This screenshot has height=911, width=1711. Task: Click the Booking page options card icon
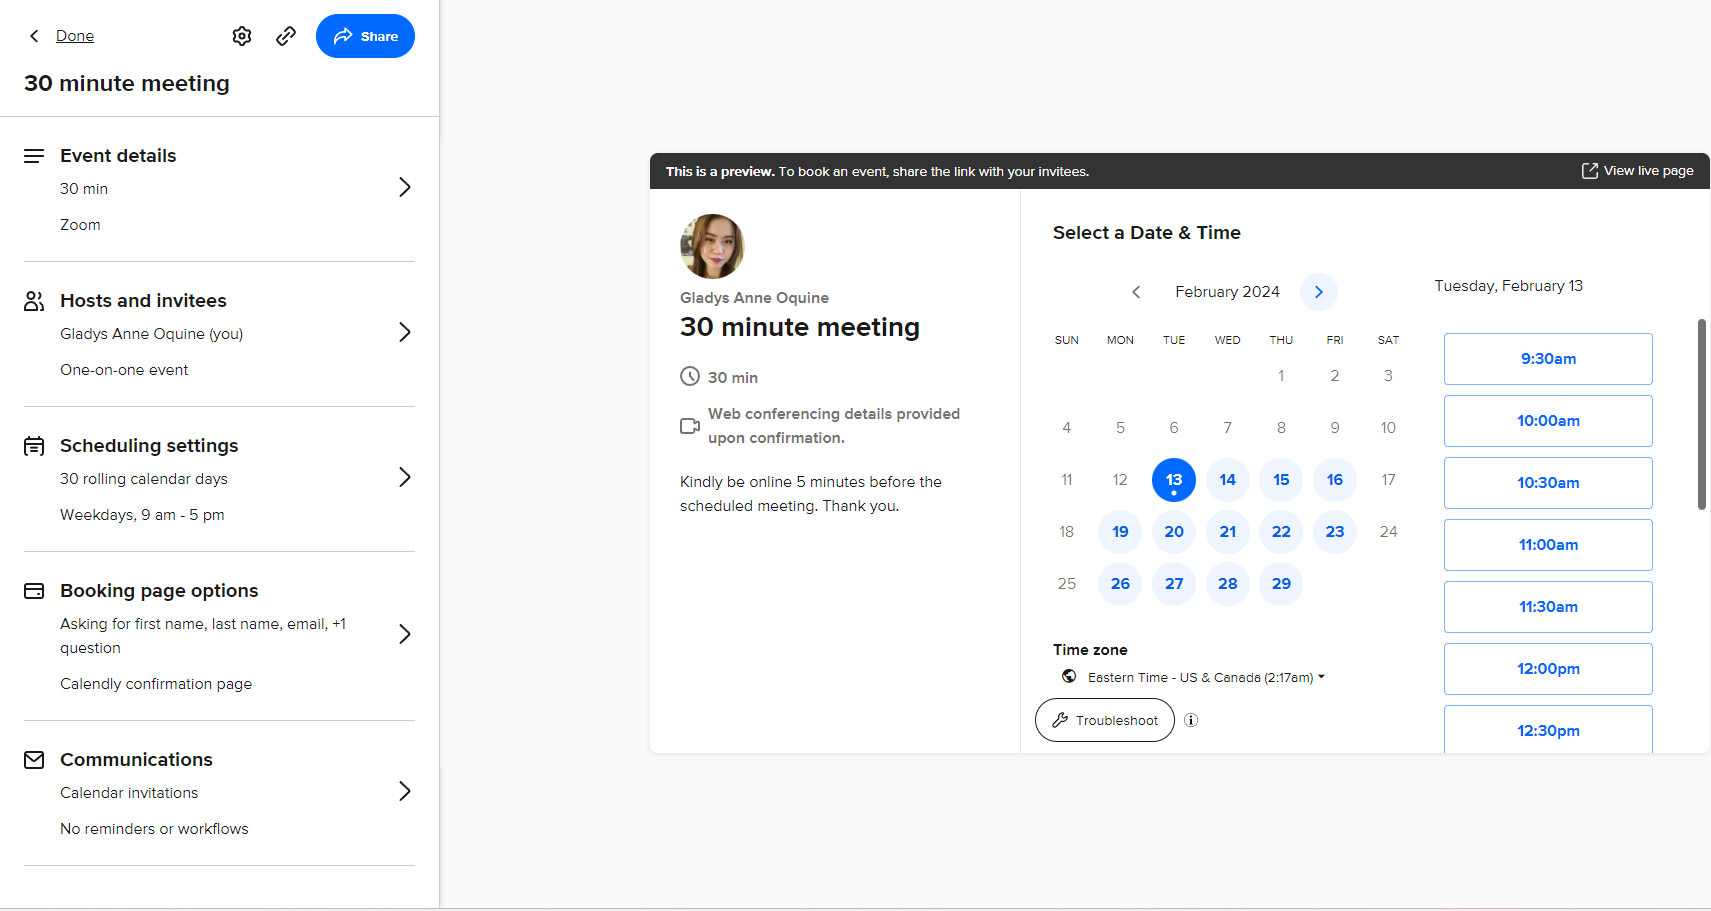(x=34, y=591)
